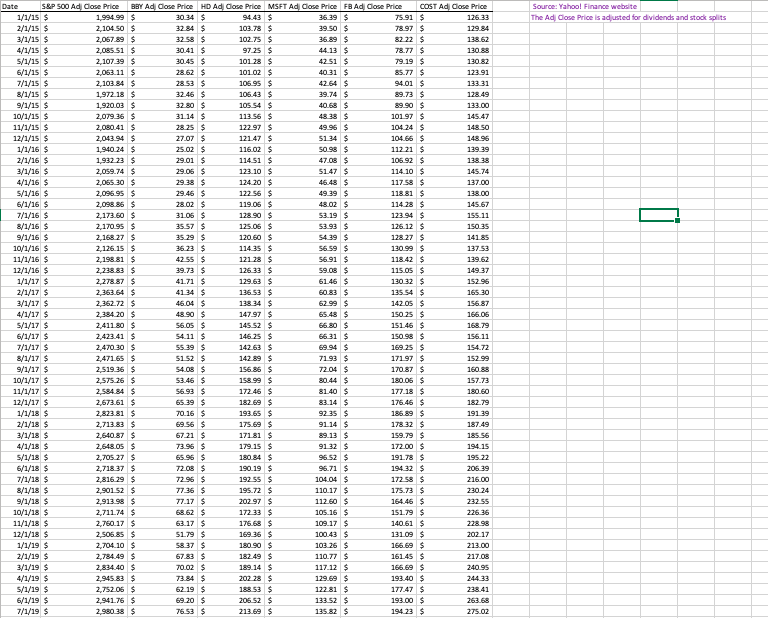Click BBY price 25.02
Image resolution: width=768 pixels, height=618 pixels.
[163, 149]
